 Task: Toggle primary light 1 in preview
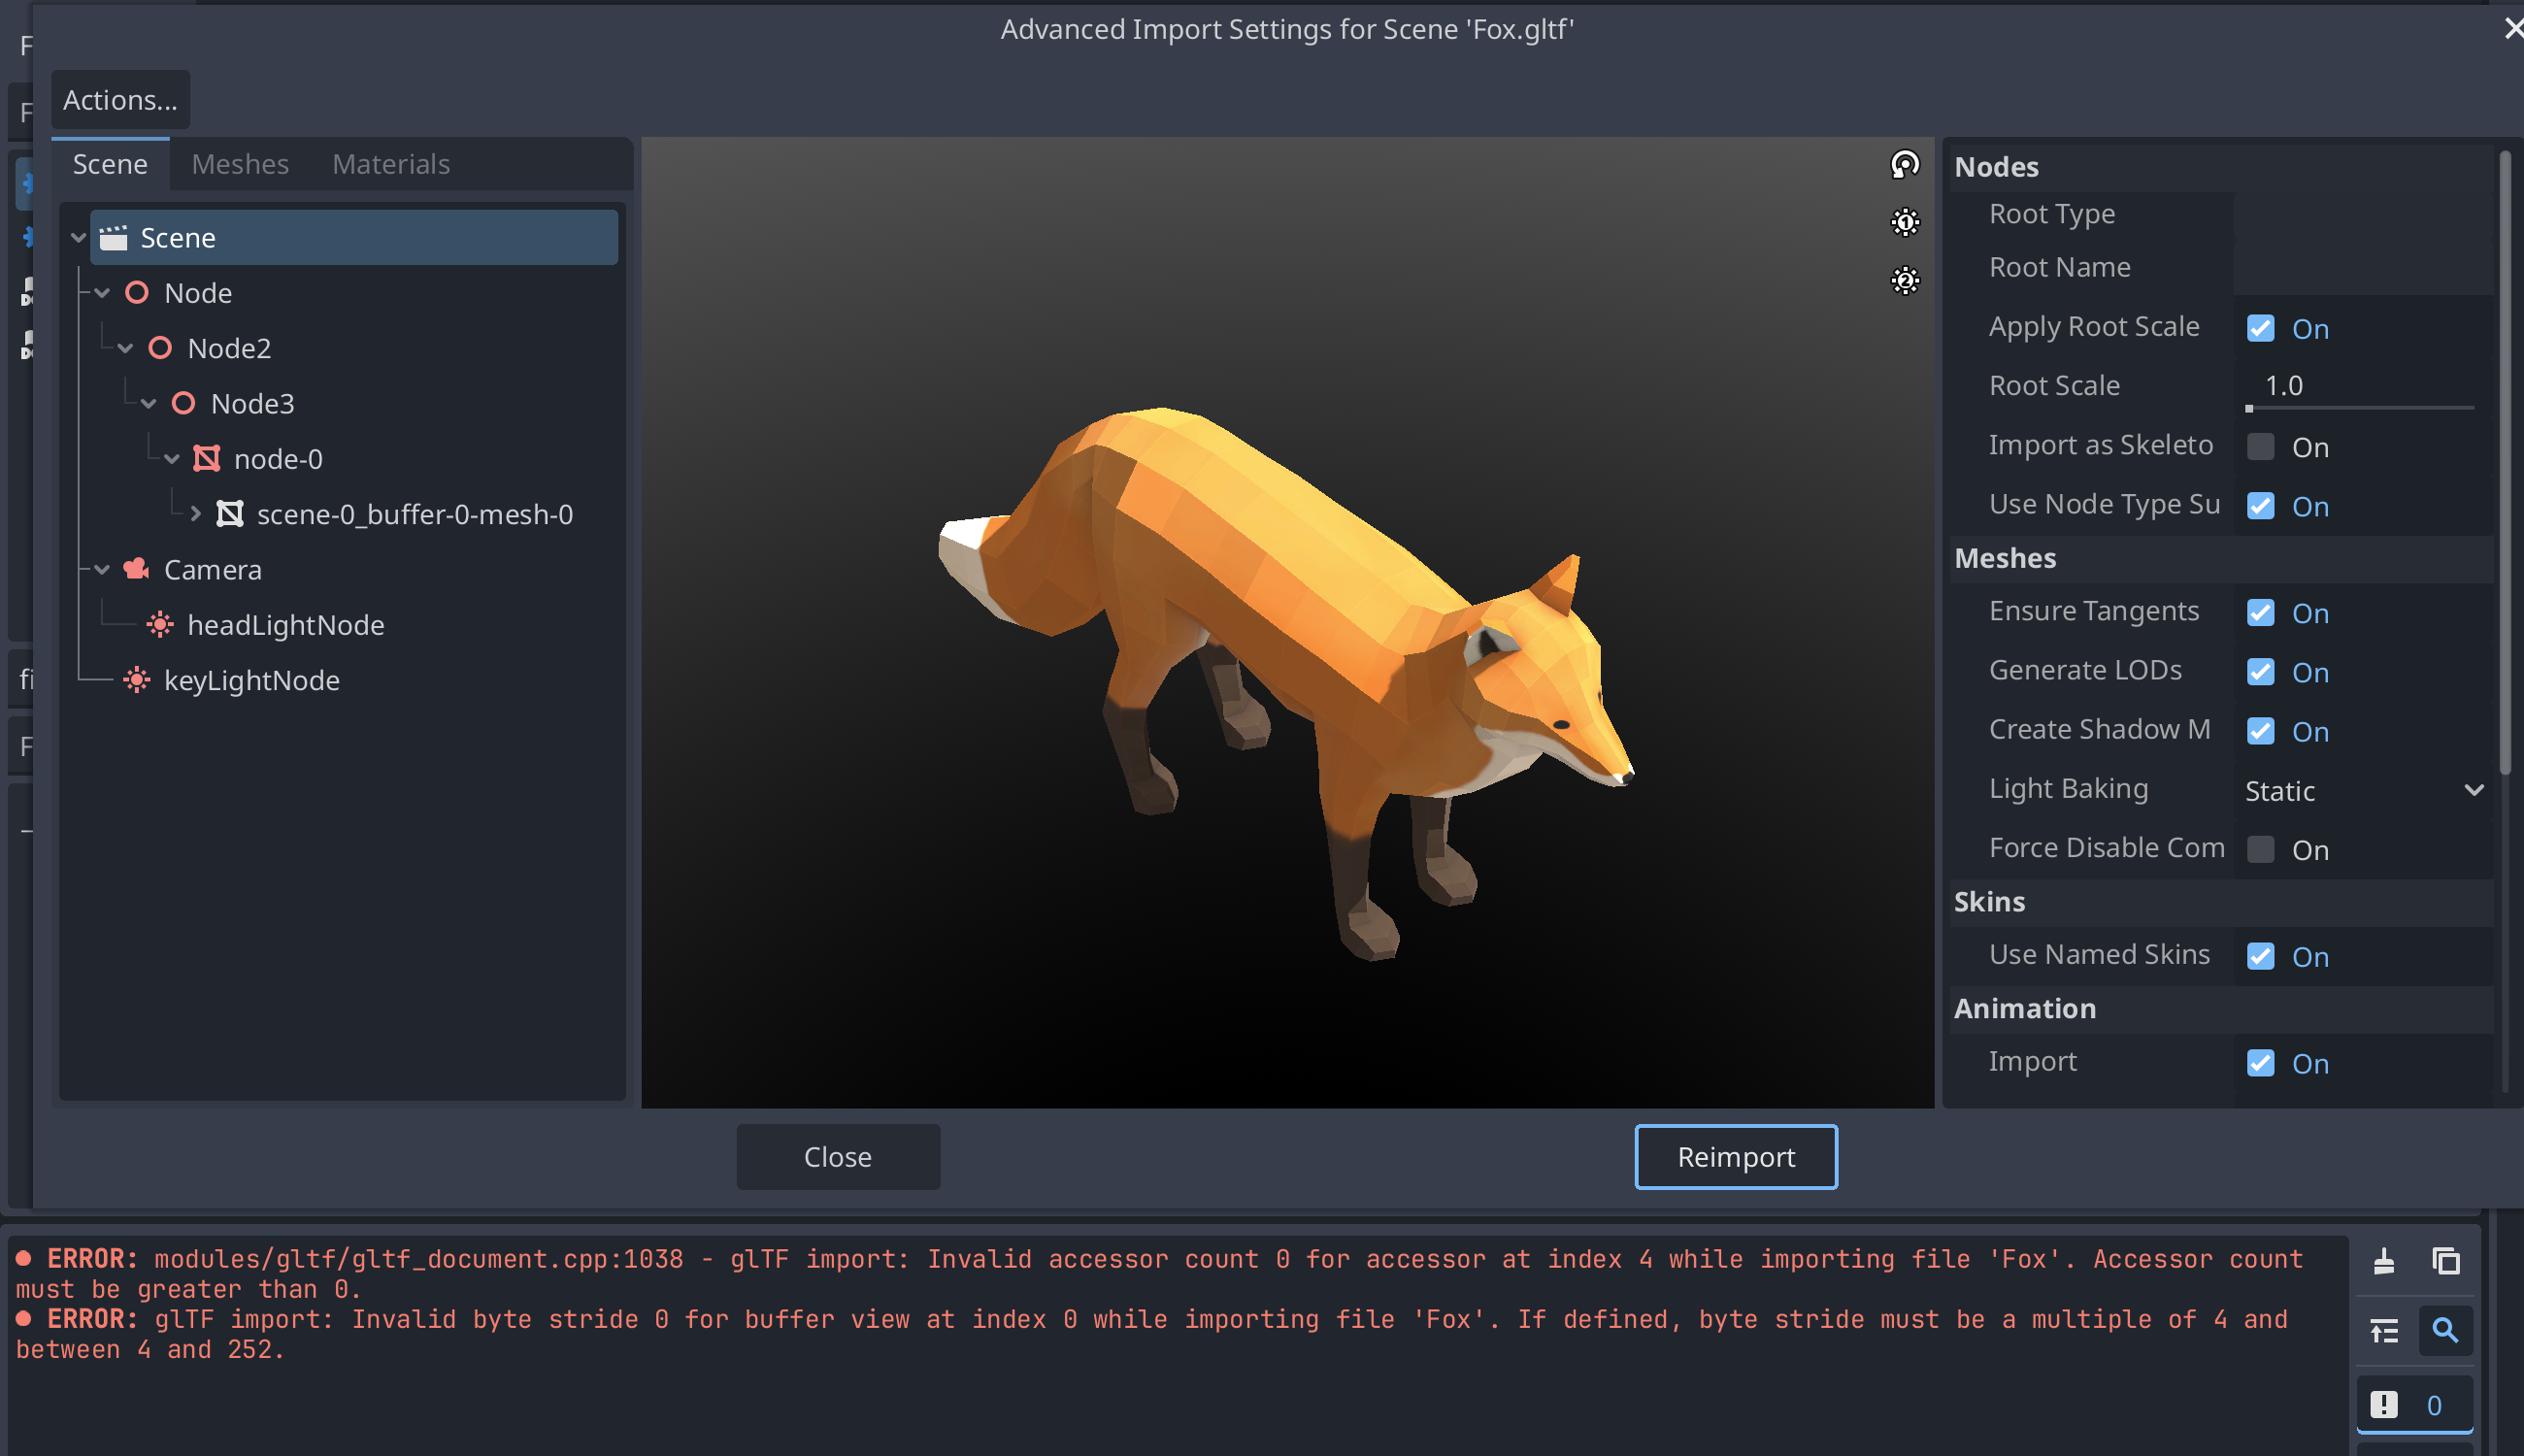point(1905,222)
